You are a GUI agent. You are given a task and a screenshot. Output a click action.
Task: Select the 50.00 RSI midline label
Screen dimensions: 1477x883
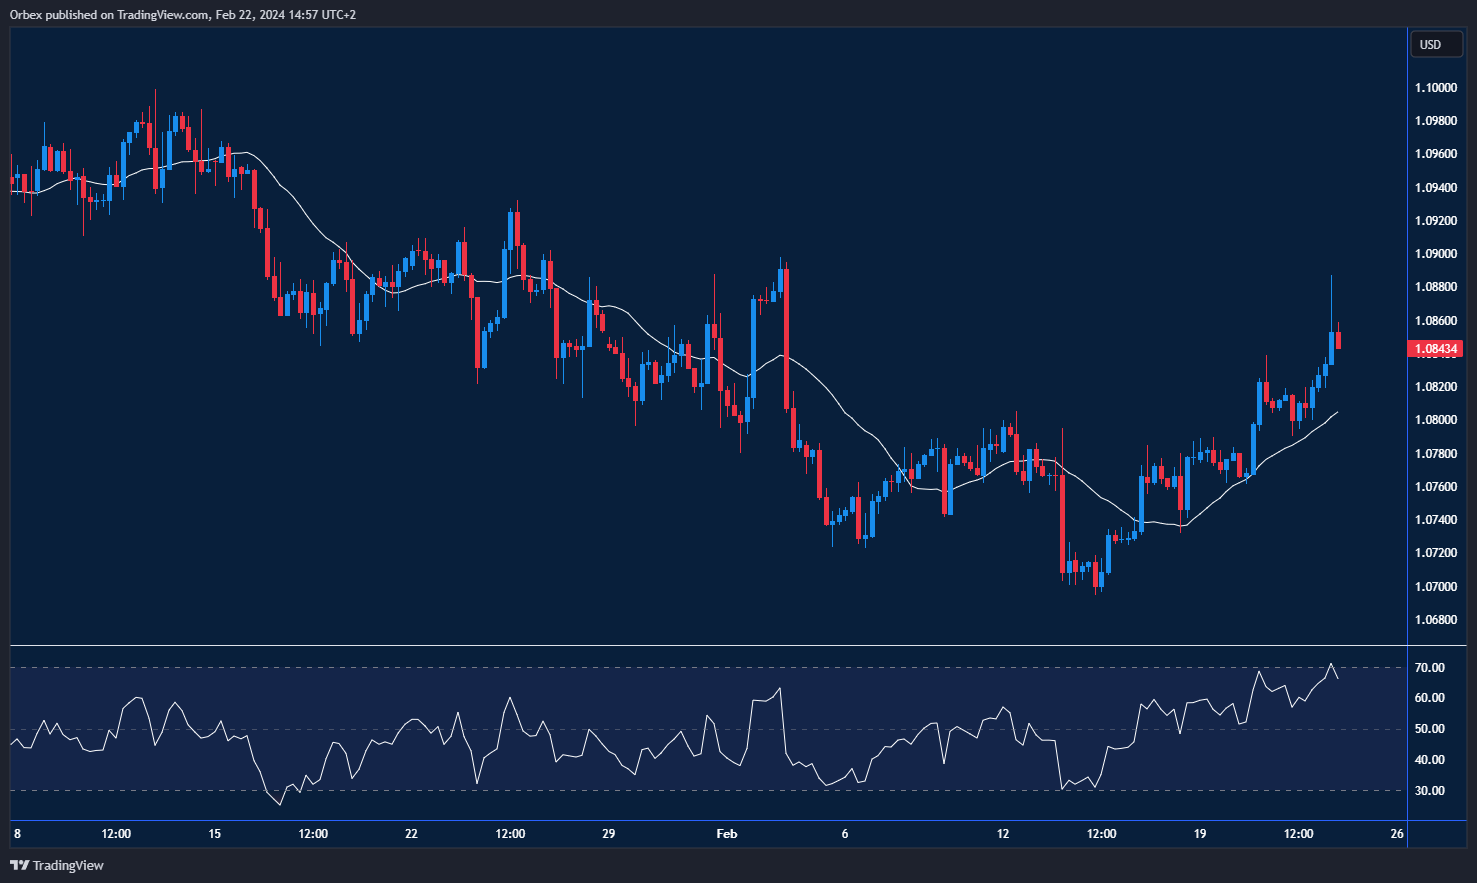[1429, 729]
